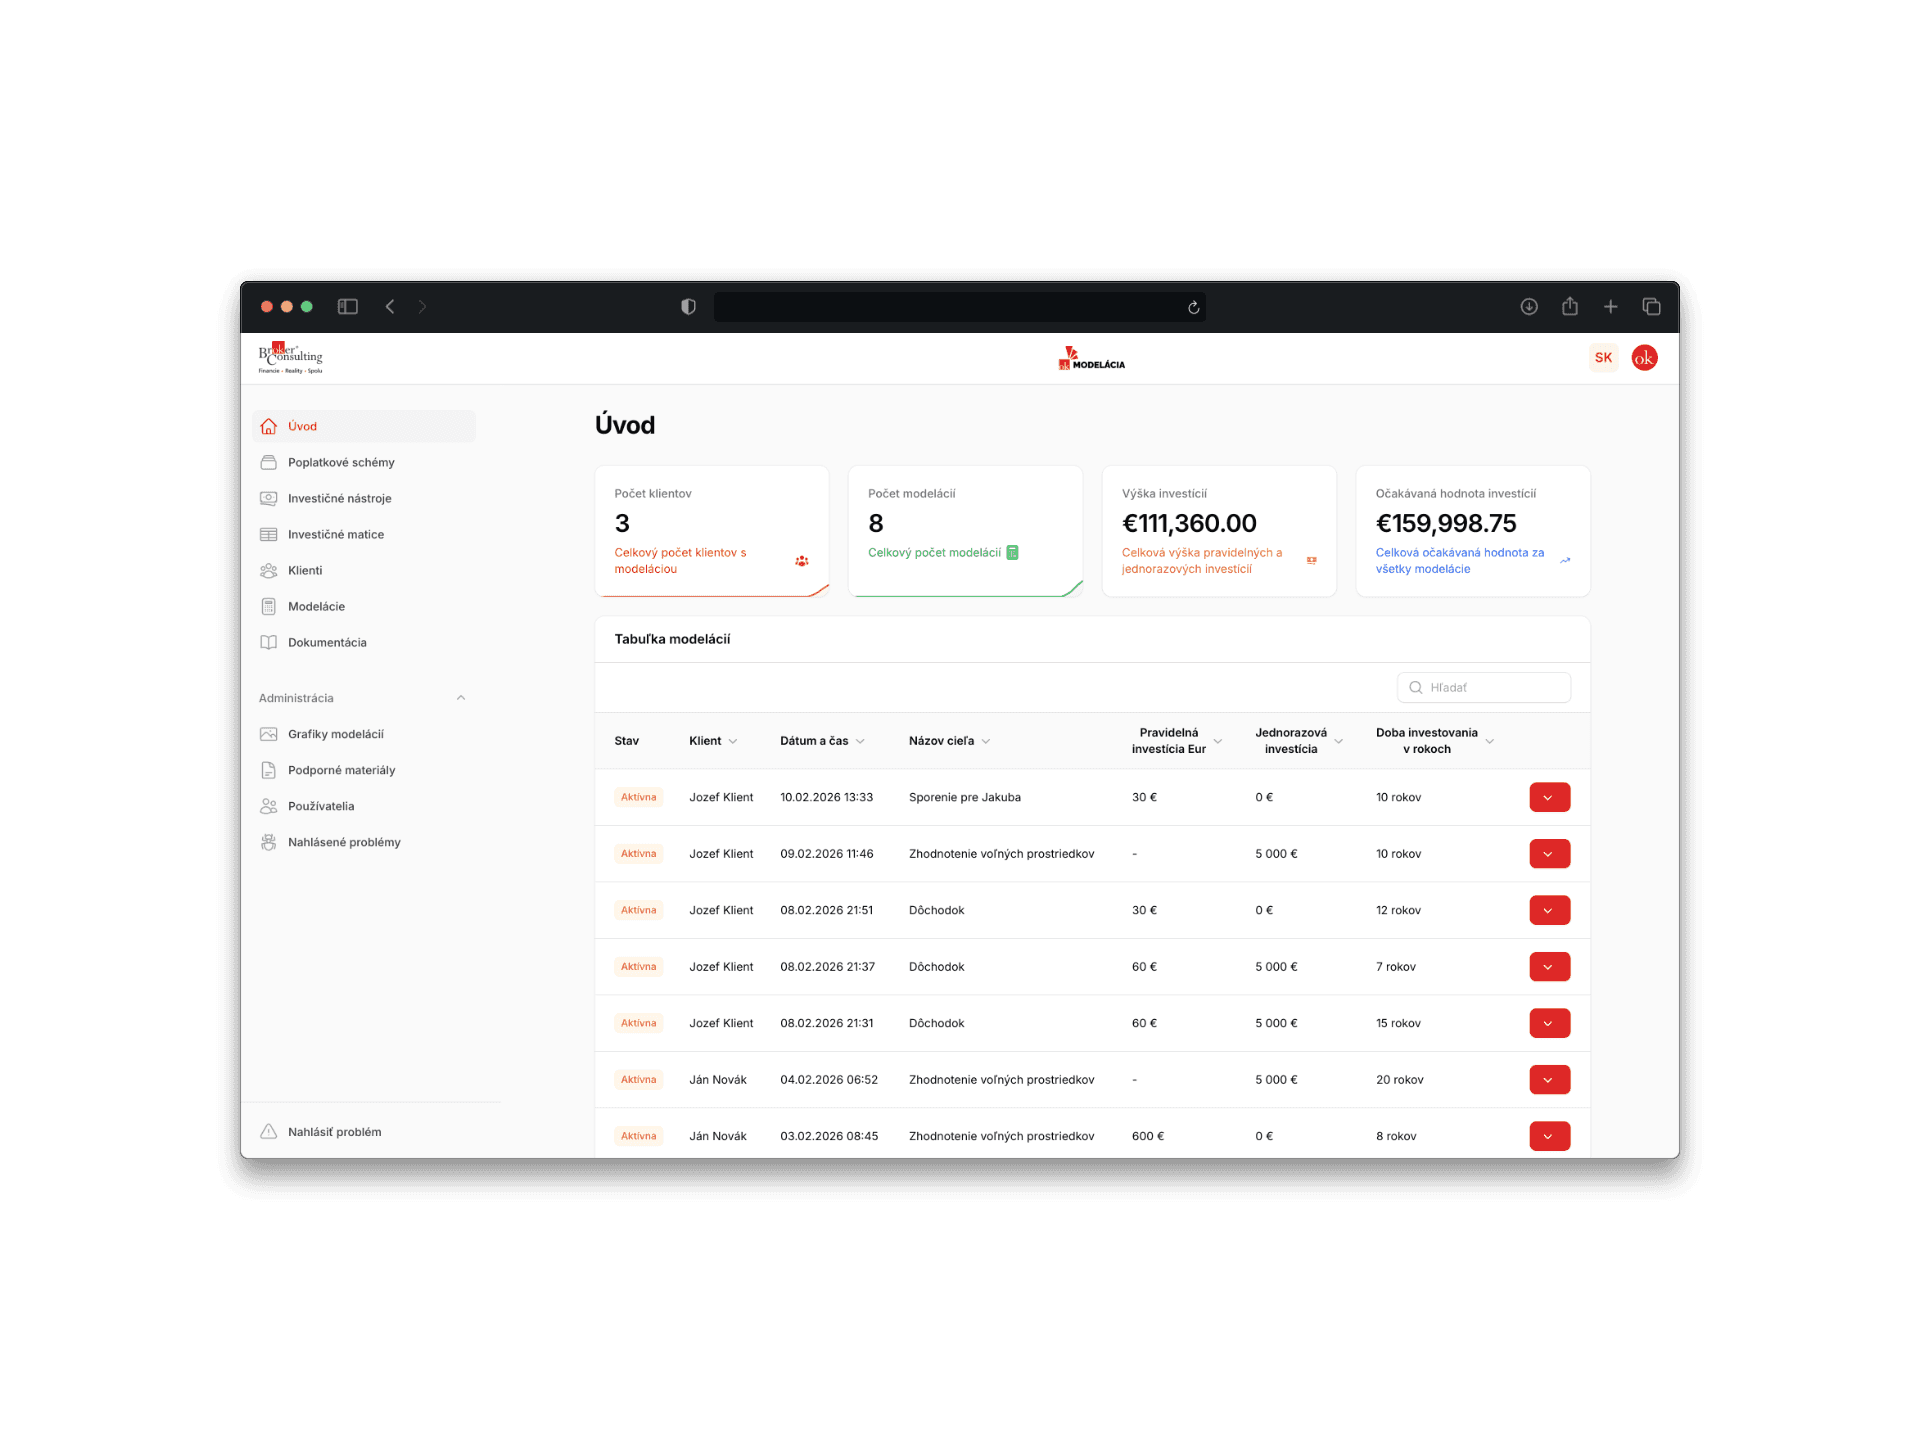Open Používatelia in the admin menu
Image resolution: width=1920 pixels, height=1440 pixels.
click(x=320, y=806)
